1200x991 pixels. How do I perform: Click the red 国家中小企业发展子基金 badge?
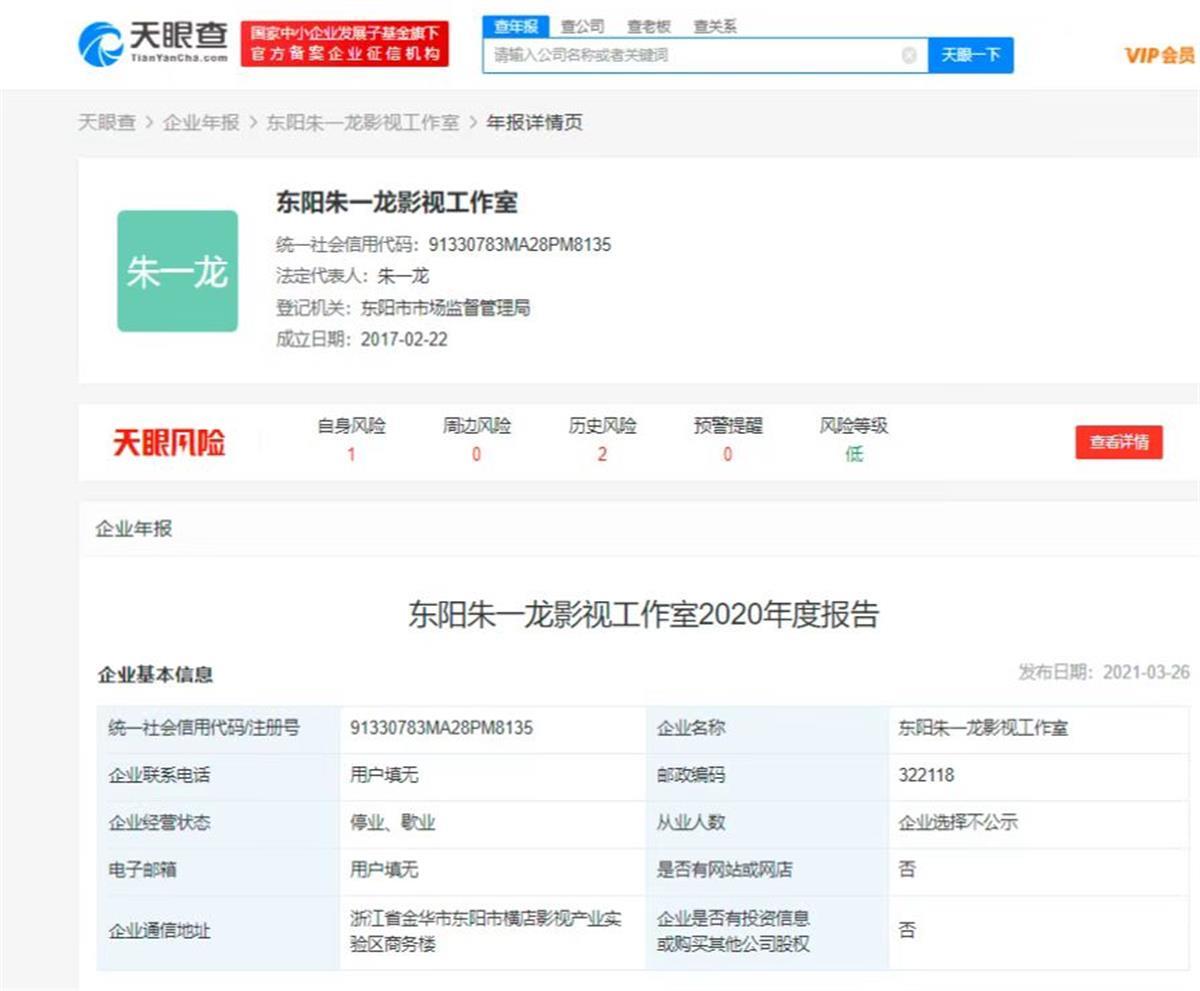point(345,42)
